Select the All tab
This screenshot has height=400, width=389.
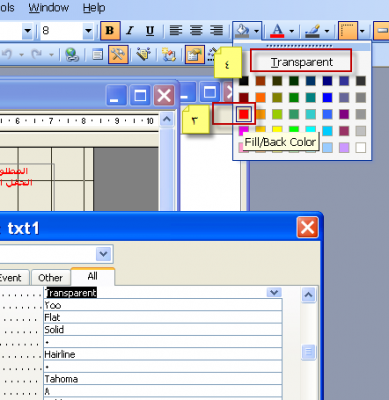93,276
